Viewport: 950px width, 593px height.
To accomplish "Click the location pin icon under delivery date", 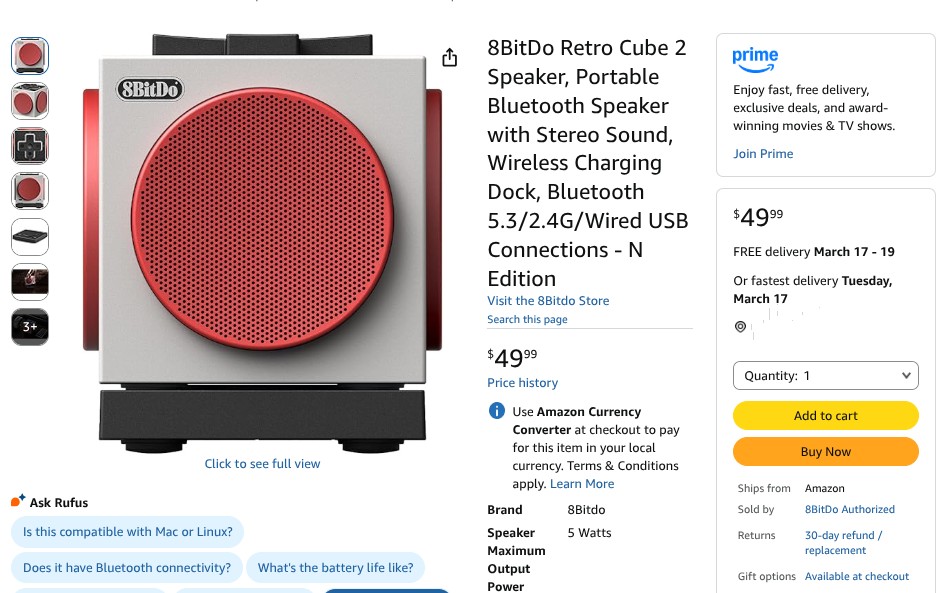I will (x=740, y=327).
